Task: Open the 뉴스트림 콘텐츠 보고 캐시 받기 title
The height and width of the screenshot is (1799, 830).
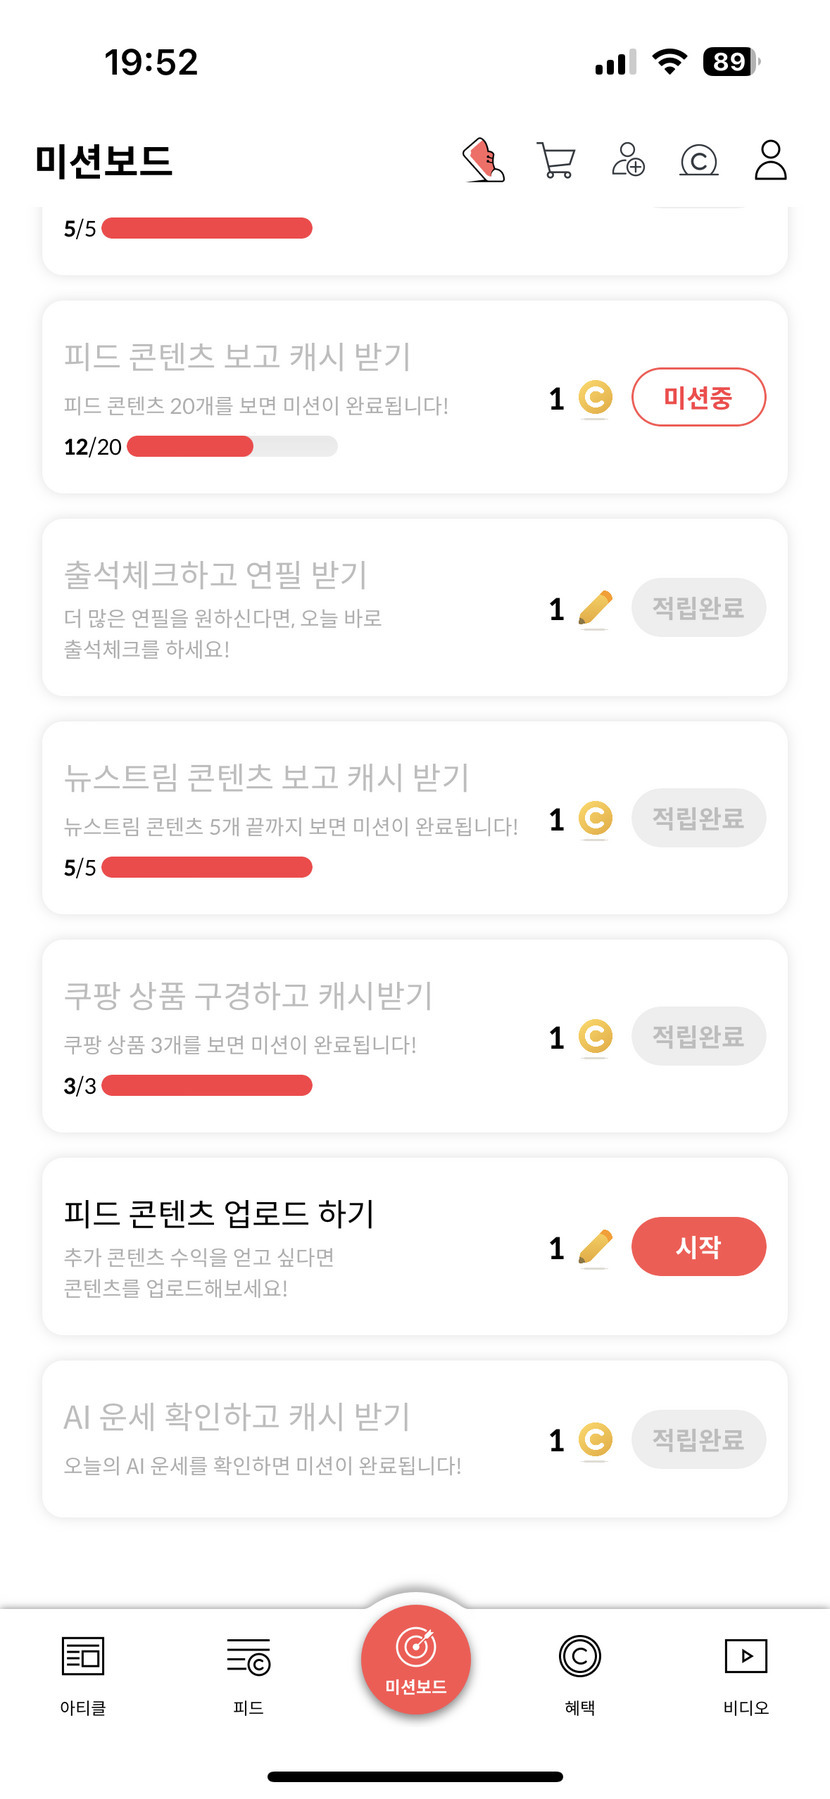Action: pos(266,777)
